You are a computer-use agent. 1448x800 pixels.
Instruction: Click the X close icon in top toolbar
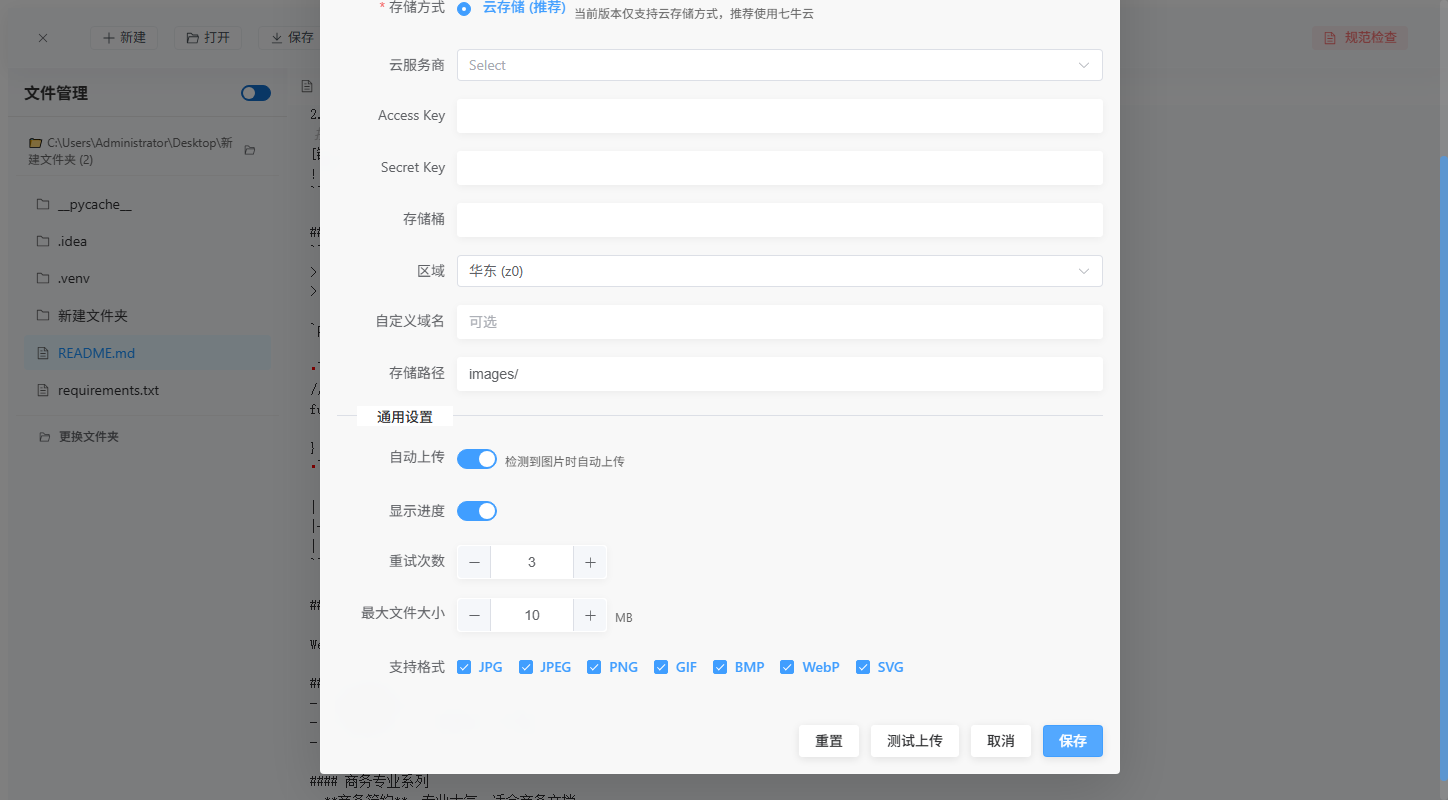tap(43, 38)
